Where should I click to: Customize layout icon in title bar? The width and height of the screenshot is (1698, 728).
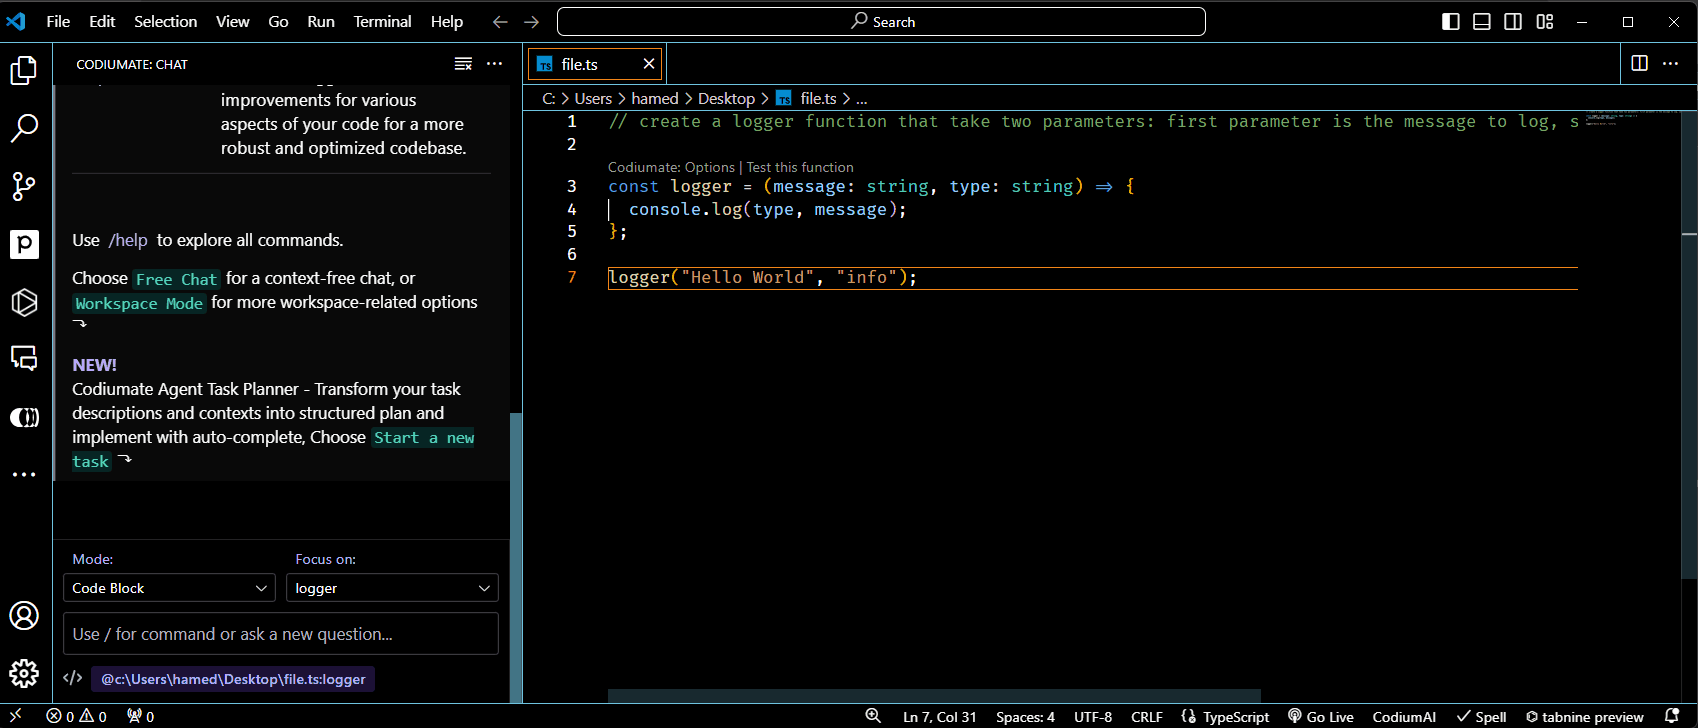(x=1545, y=22)
